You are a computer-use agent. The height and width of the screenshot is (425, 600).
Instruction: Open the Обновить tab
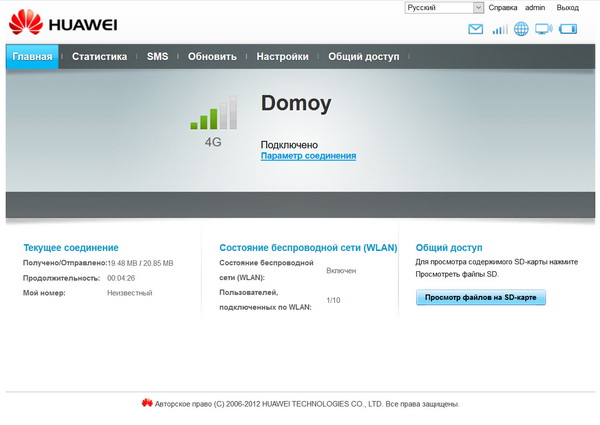212,57
